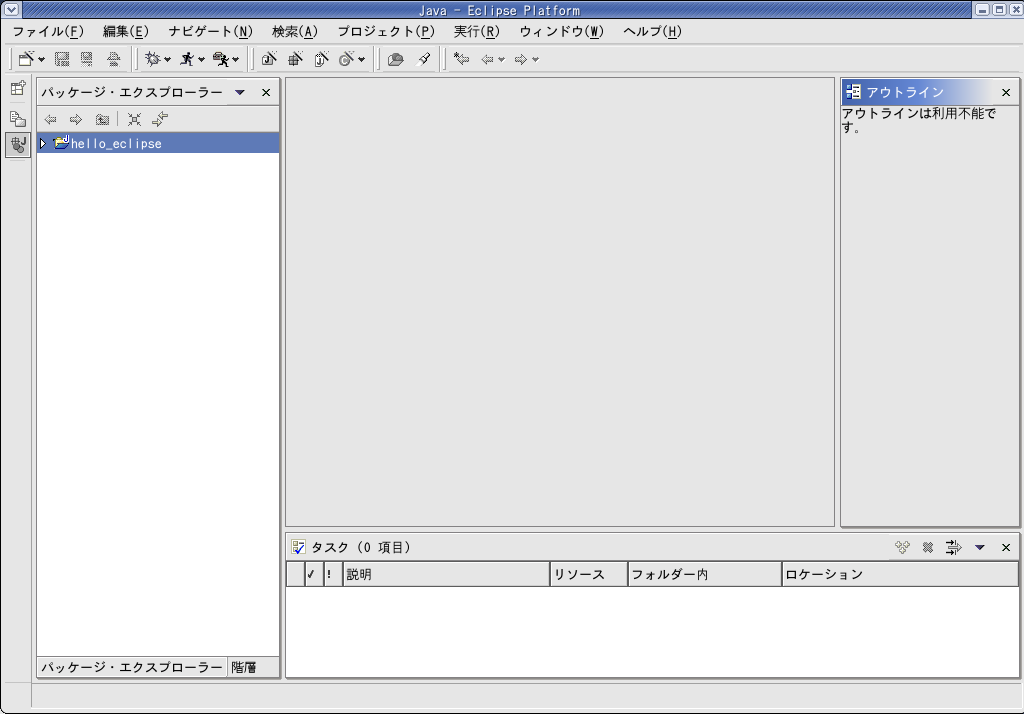Viewport: 1024px width, 714px height.
Task: Click the New Java Project icon
Action: 269,60
